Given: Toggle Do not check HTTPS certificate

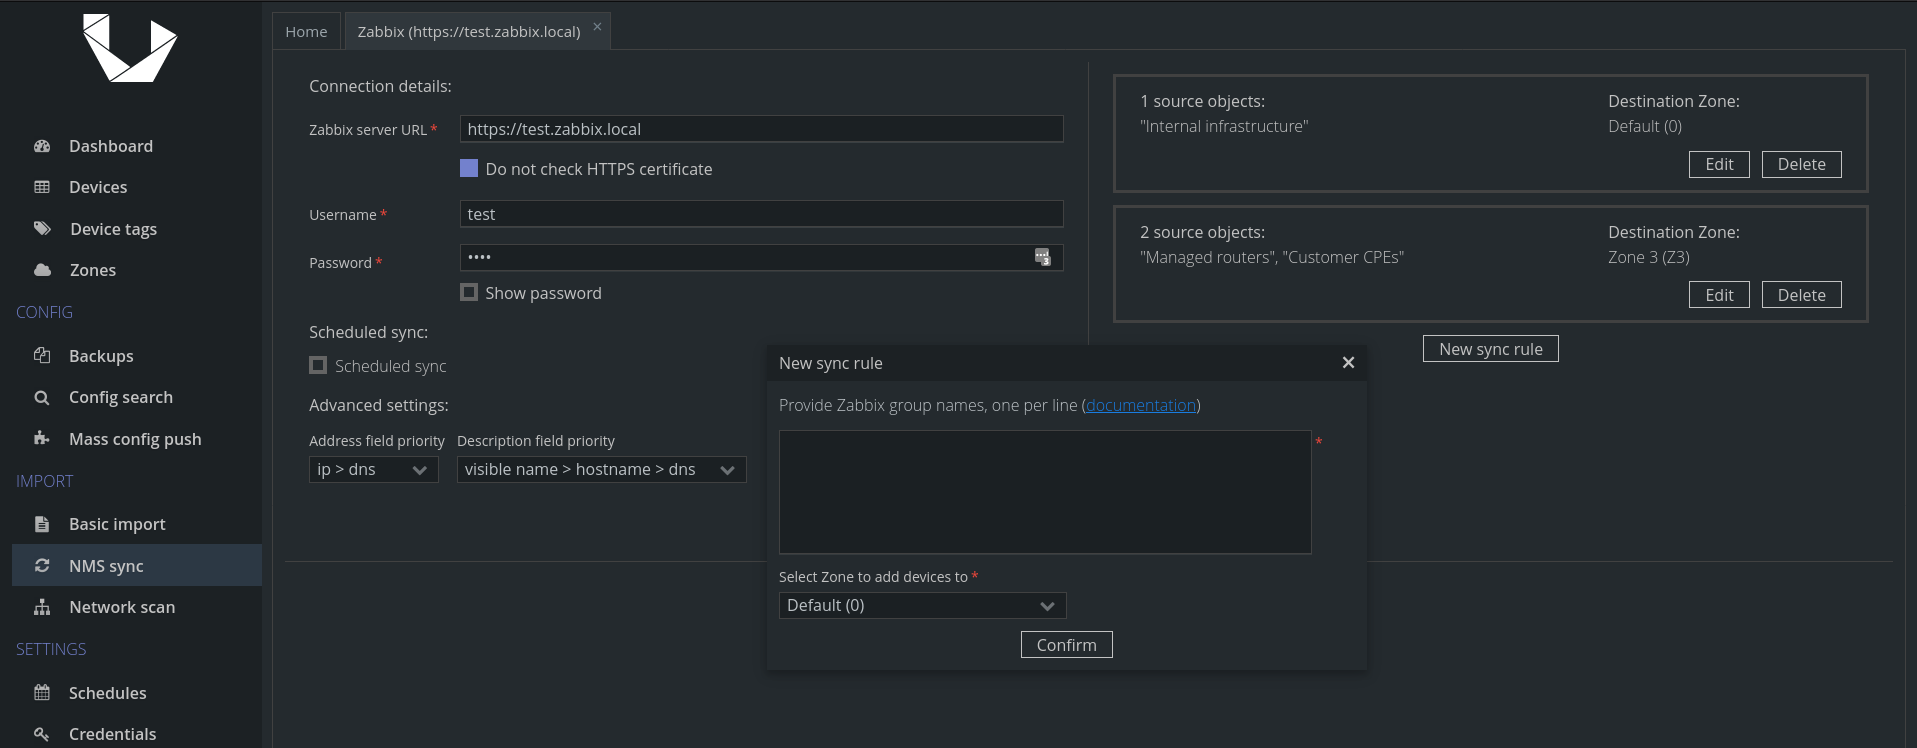Looking at the screenshot, I should 469,169.
